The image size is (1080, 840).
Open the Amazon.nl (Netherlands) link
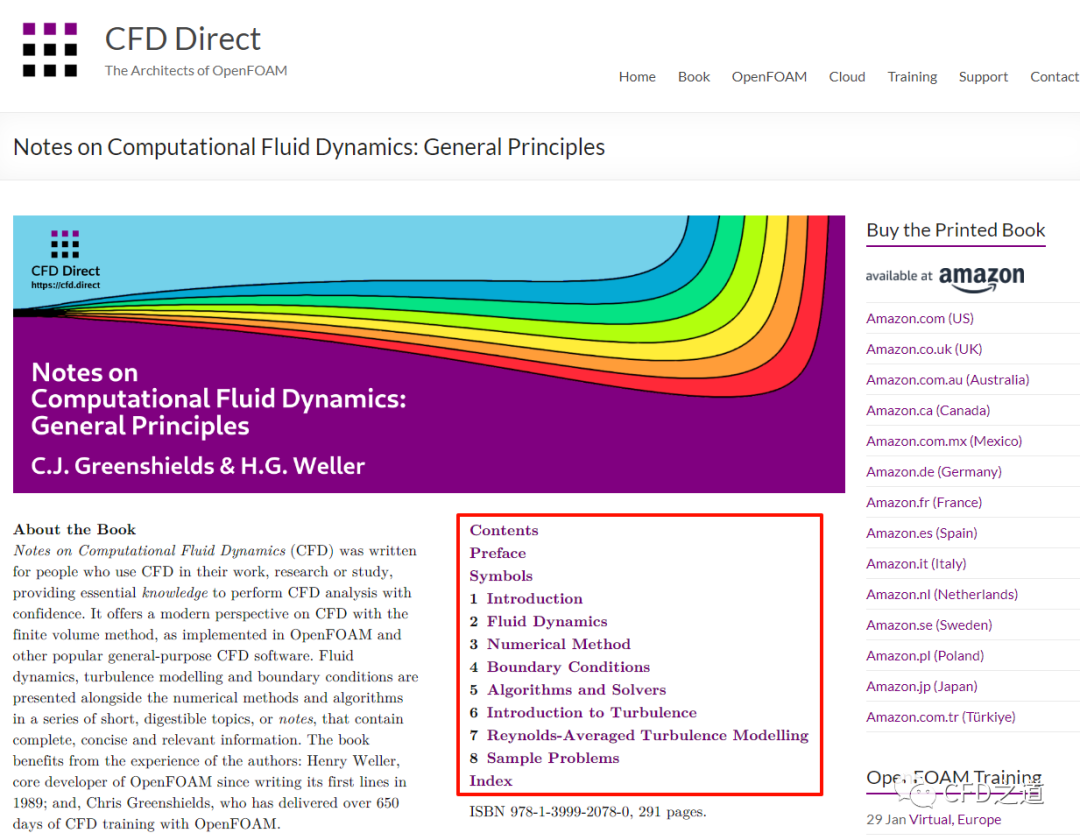(x=942, y=594)
